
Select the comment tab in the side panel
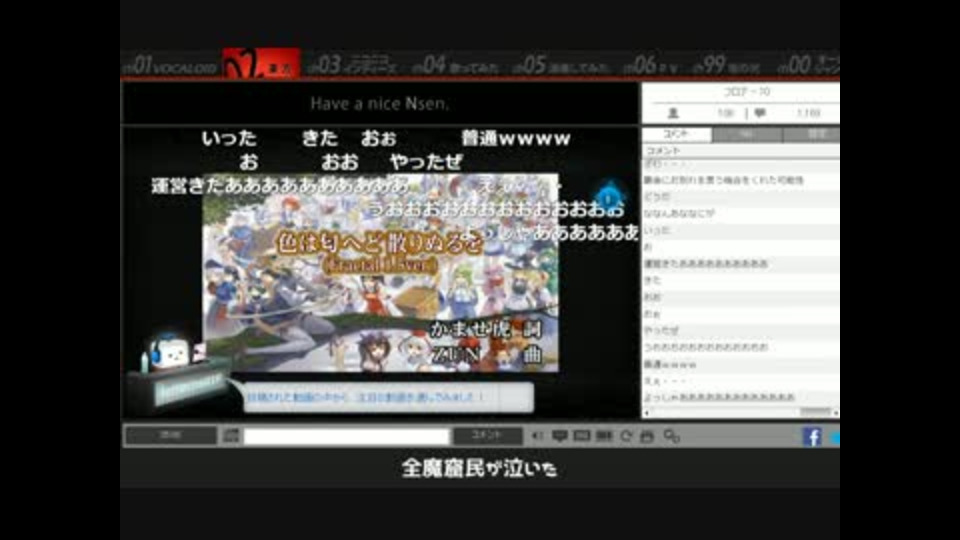pos(677,134)
